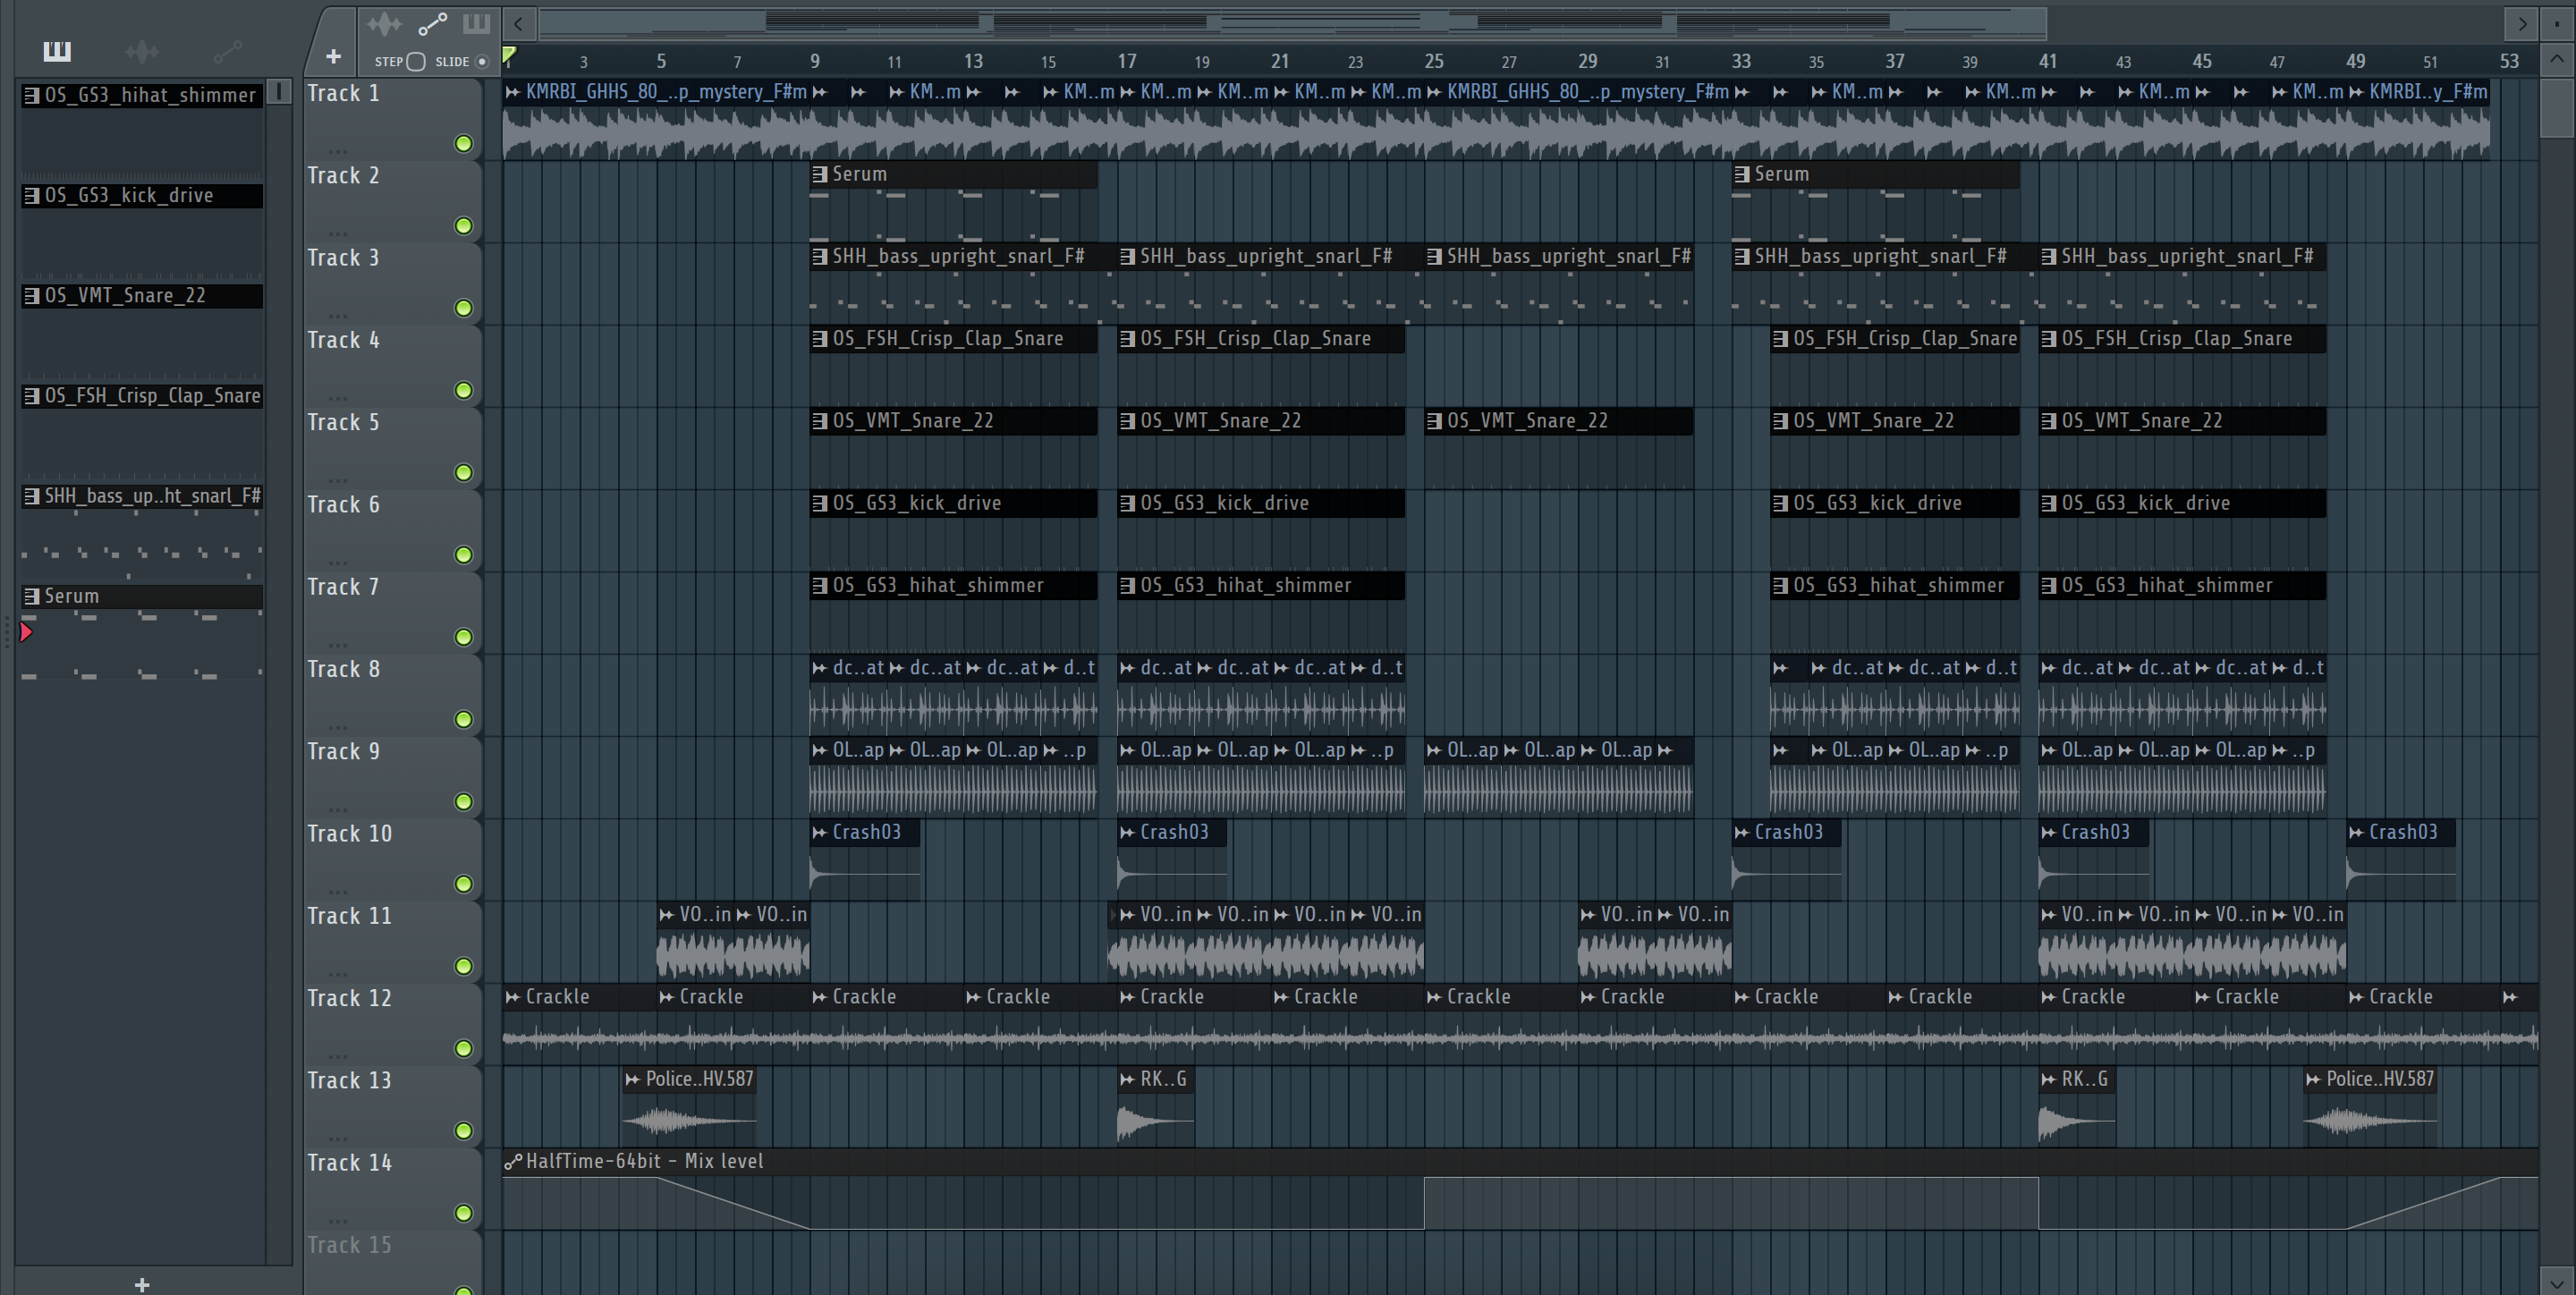The height and width of the screenshot is (1295, 2576).
Task: Select the Track 11 header label
Action: click(349, 916)
